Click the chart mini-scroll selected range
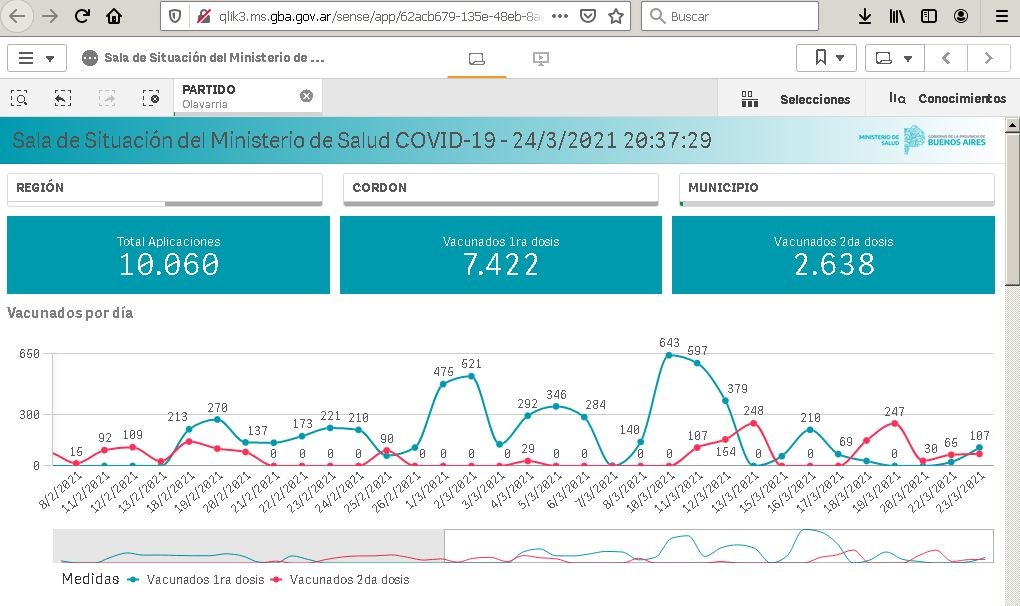 click(x=719, y=546)
